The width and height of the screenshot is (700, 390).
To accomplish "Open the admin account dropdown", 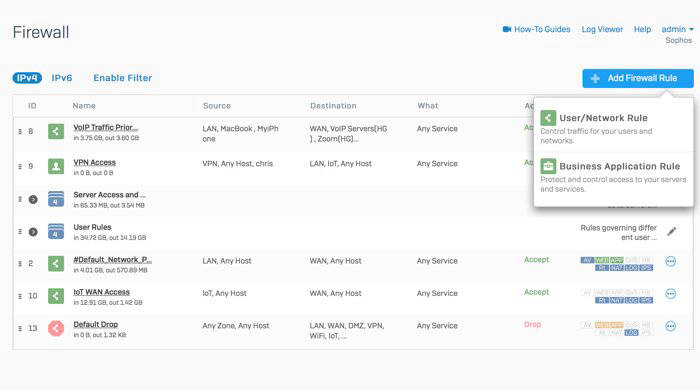I will point(677,29).
